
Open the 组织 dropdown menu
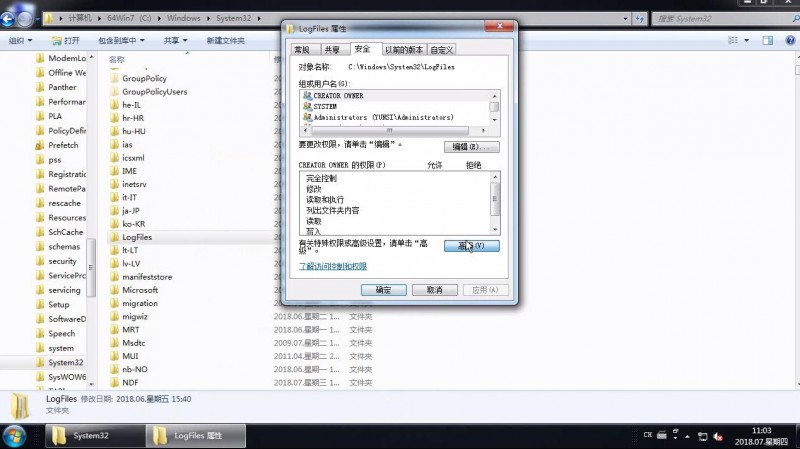(x=20, y=40)
